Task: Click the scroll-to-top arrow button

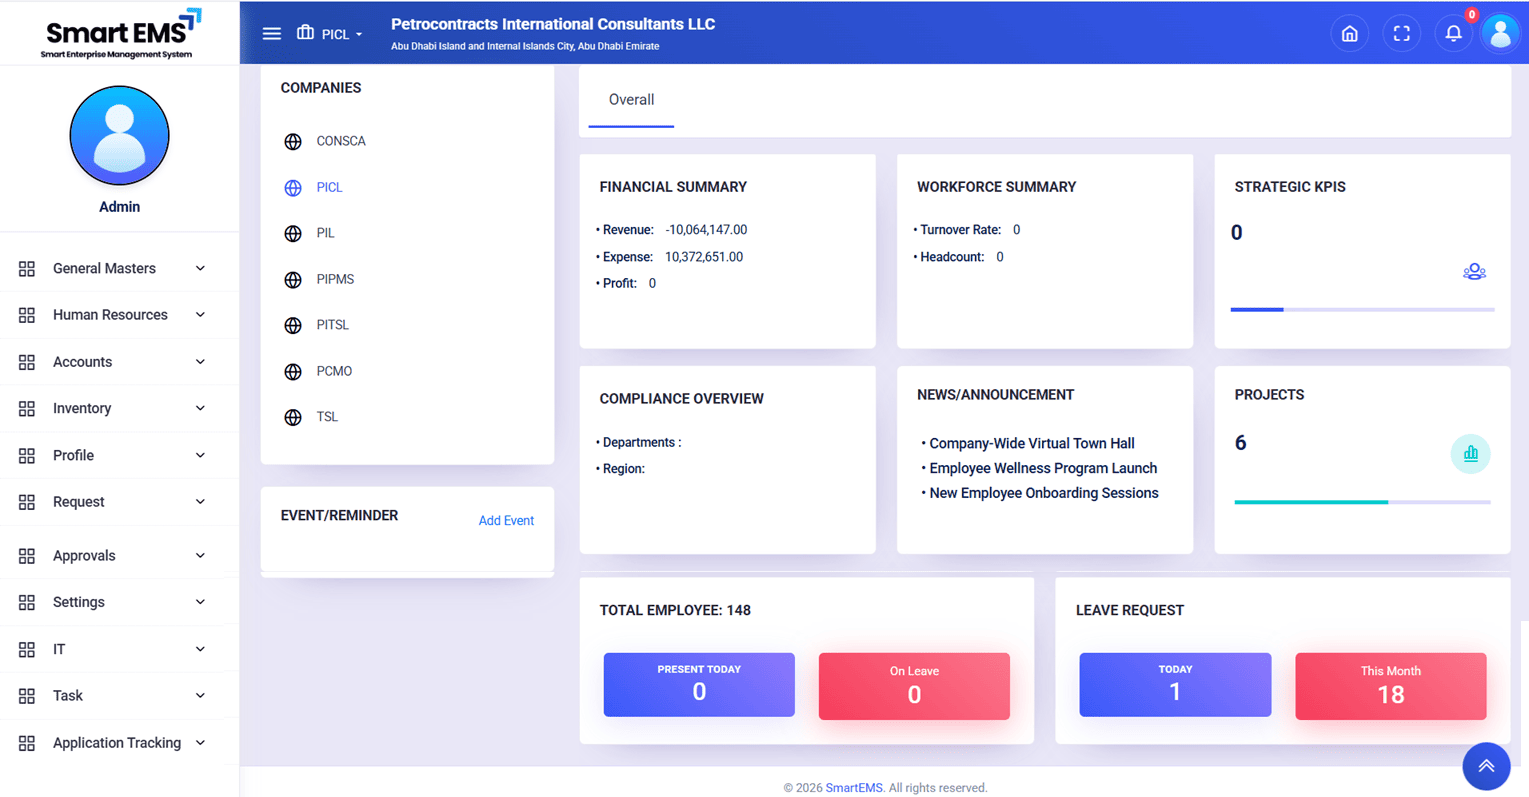Action: [x=1486, y=766]
